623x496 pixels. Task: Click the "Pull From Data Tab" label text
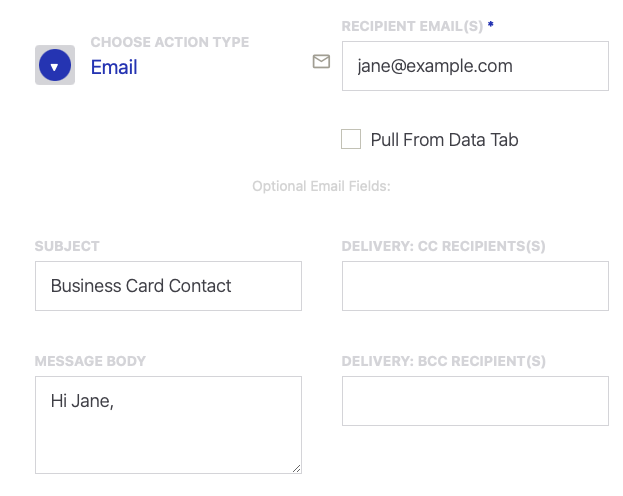pos(444,140)
